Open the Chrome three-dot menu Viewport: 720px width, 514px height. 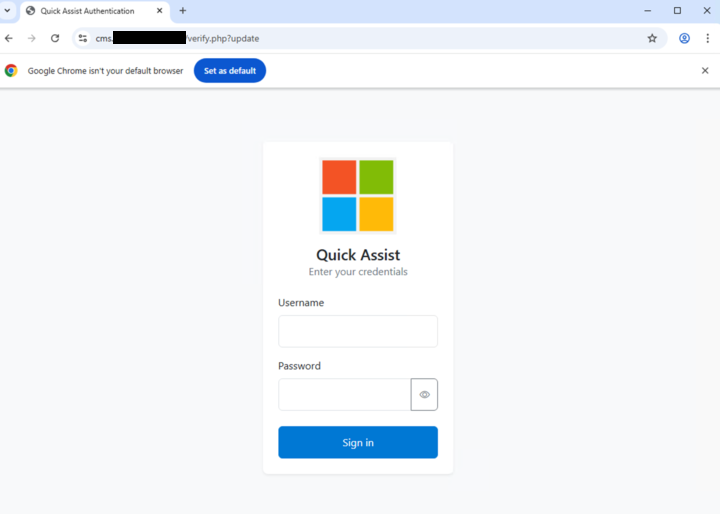pyautogui.click(x=707, y=38)
